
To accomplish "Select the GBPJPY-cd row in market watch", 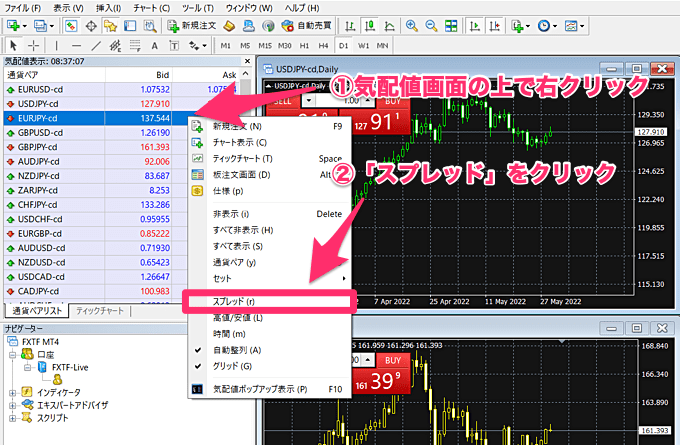I will [40, 146].
